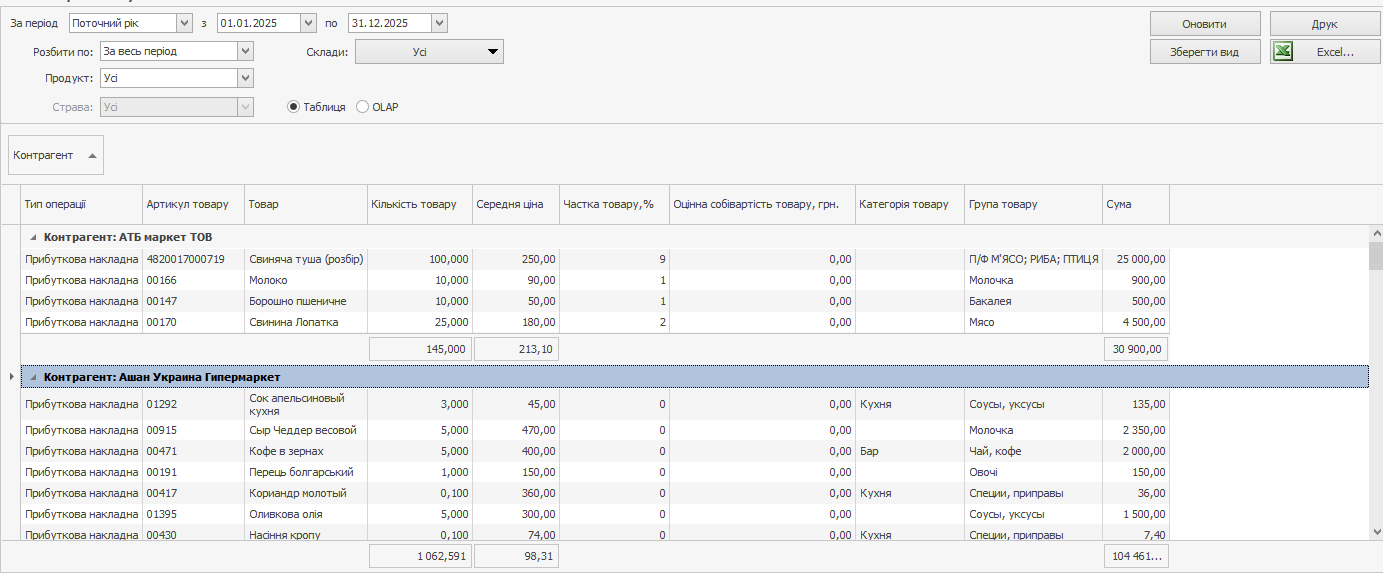Open the end date picker dropdown

click(440, 23)
